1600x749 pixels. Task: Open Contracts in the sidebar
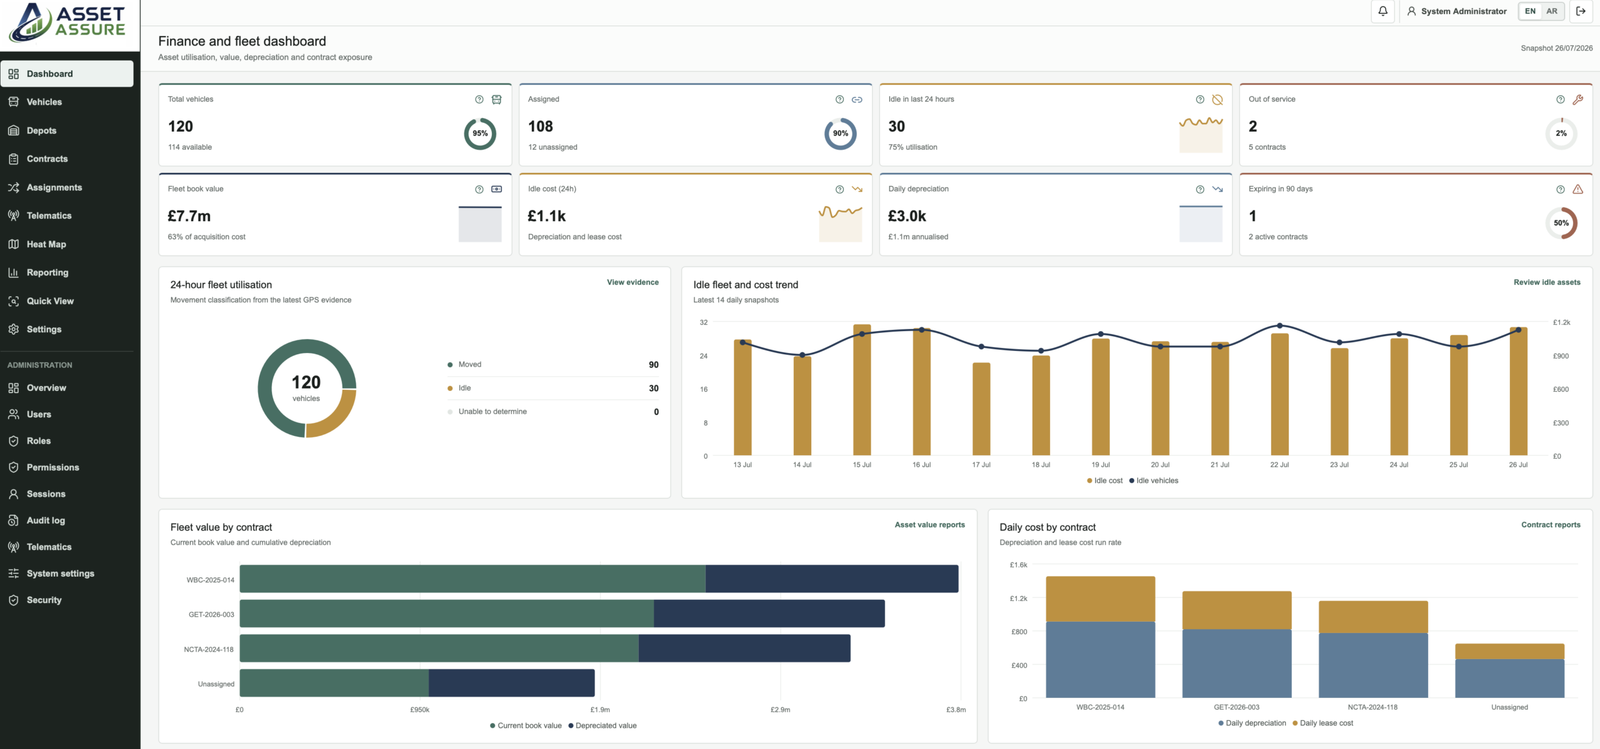pos(67,159)
